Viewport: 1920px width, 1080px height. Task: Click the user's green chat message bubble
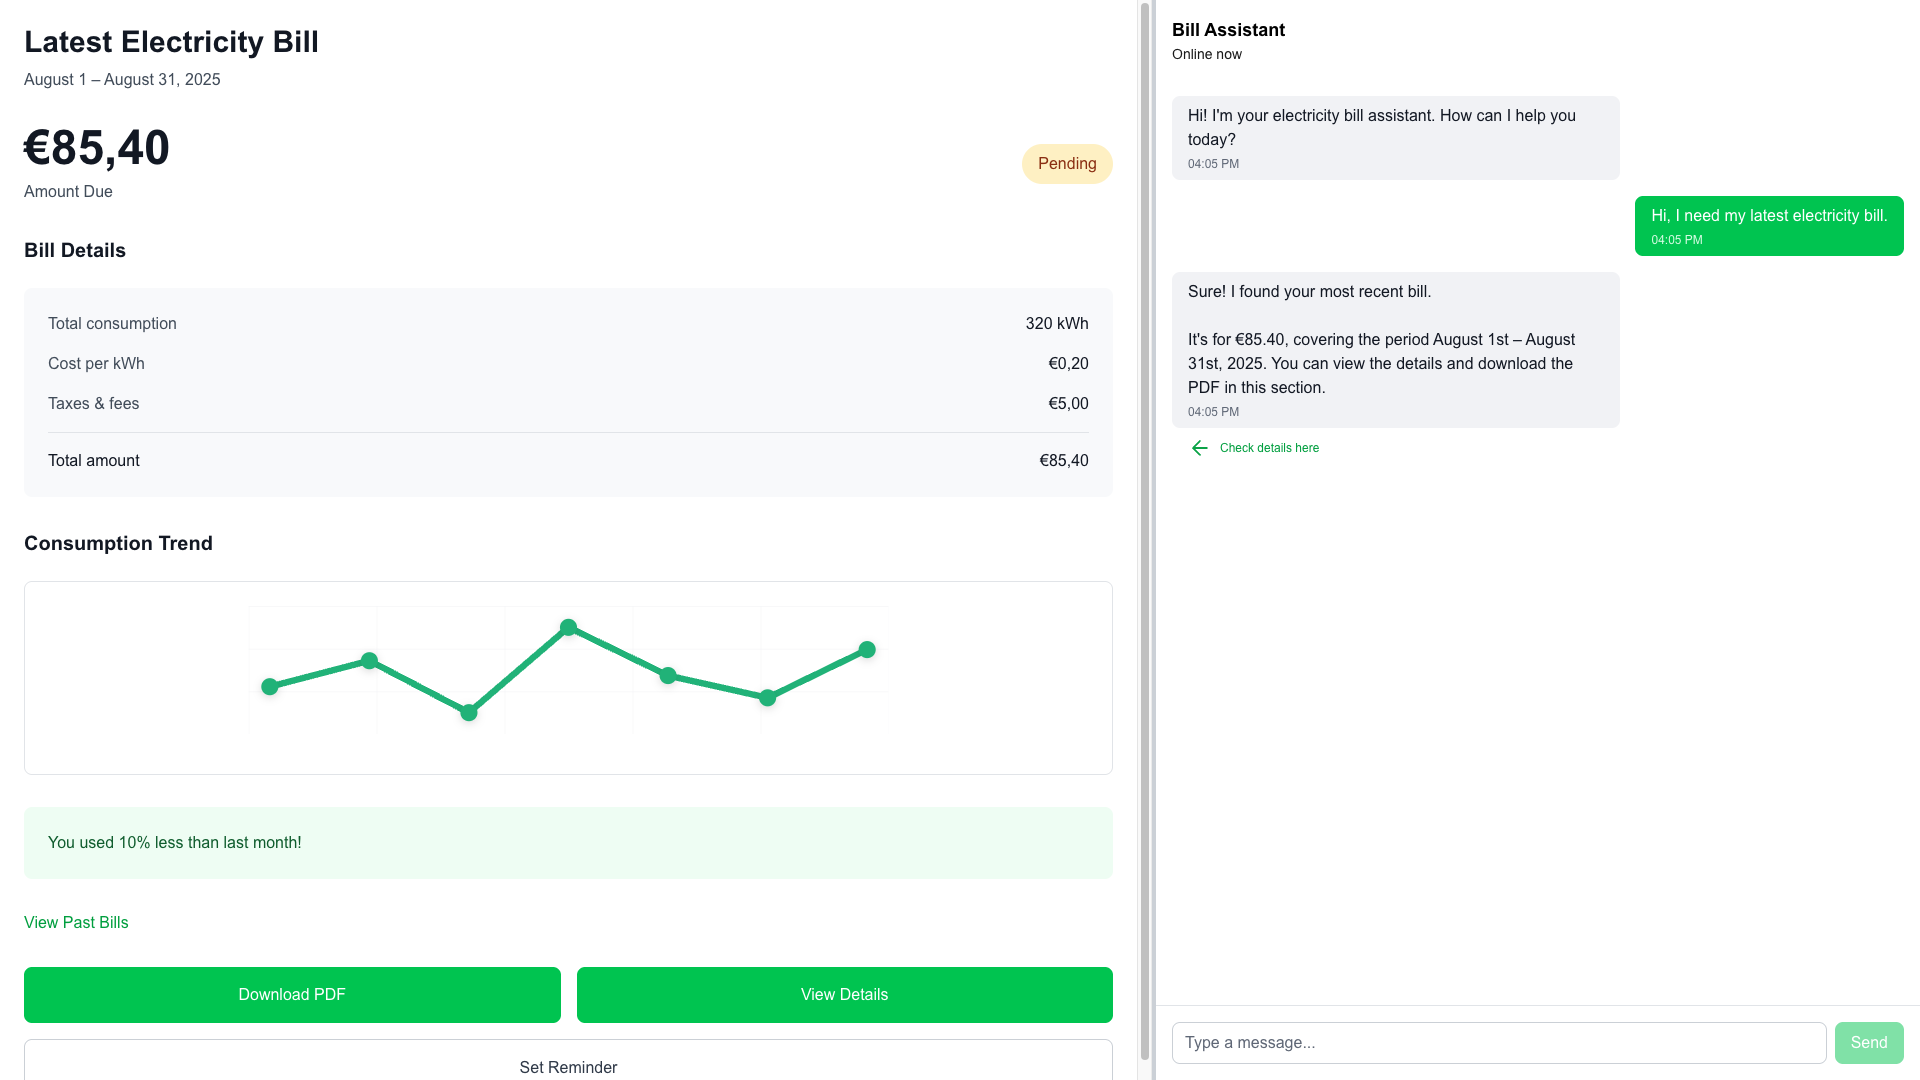(x=1768, y=226)
